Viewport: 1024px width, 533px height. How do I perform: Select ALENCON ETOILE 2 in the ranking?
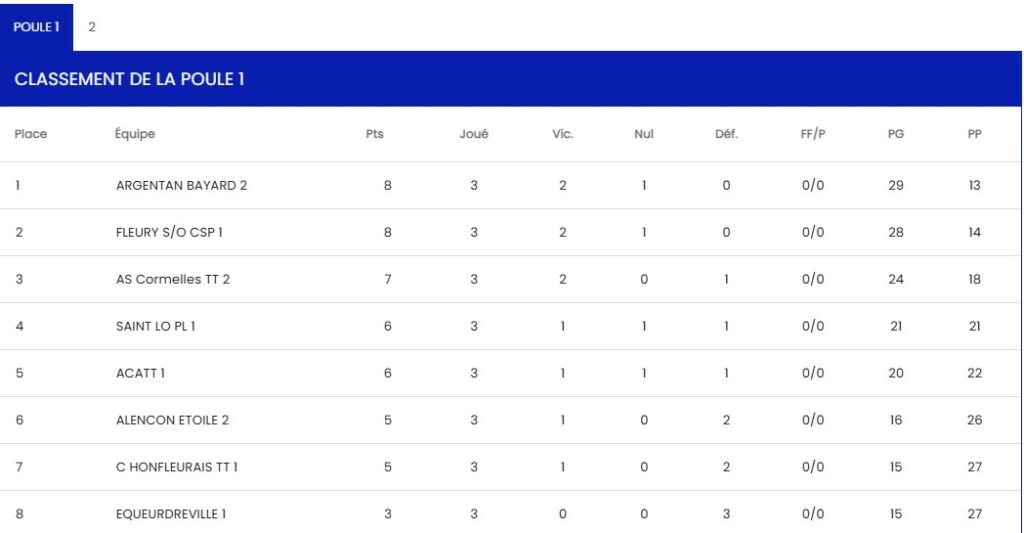point(172,420)
